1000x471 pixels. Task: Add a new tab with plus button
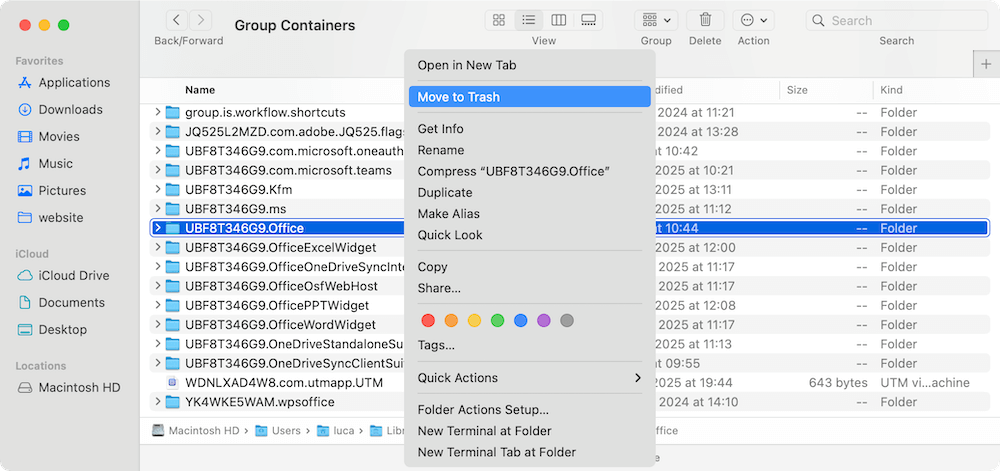985,63
